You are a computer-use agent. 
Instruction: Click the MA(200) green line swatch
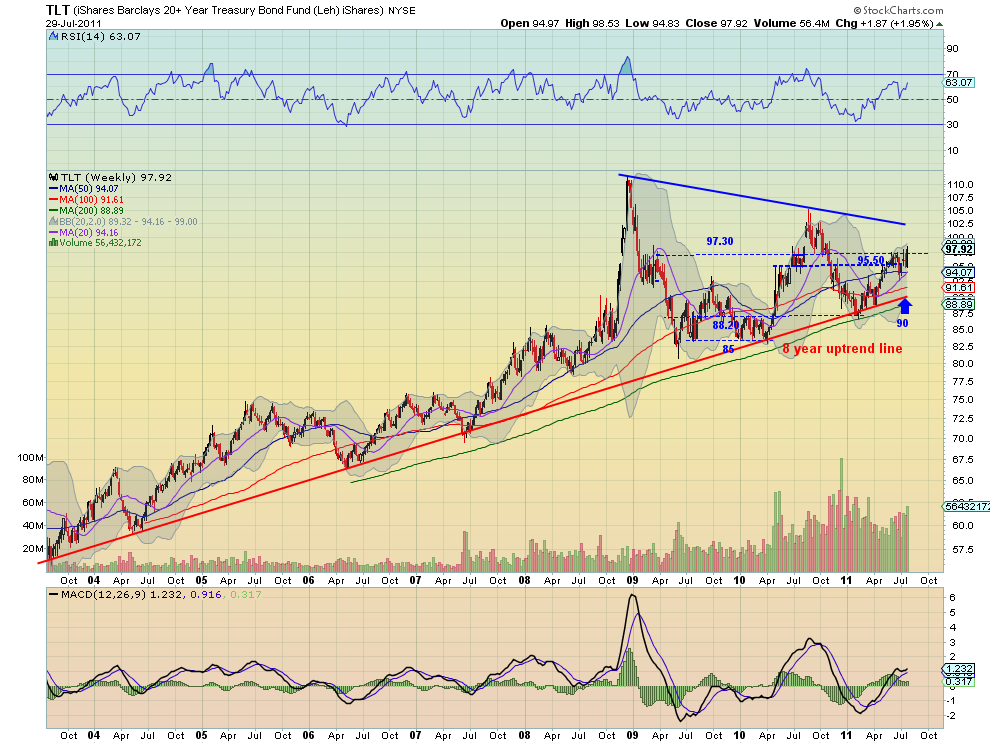pyautogui.click(x=54, y=210)
